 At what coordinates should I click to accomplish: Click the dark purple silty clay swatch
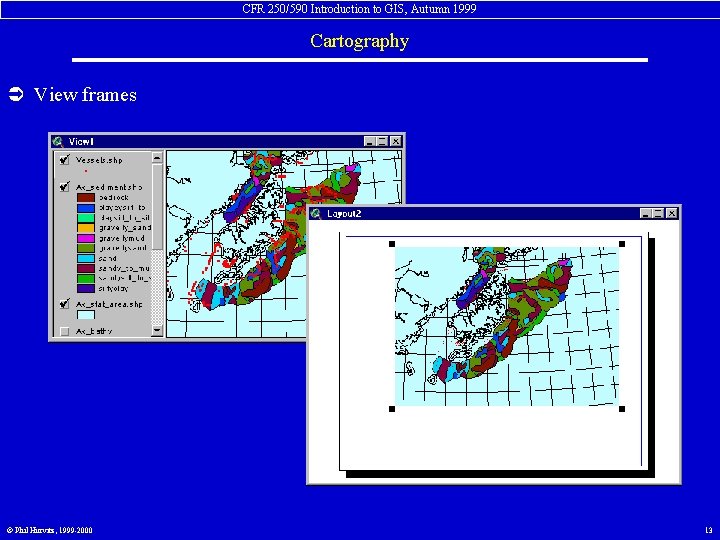(x=86, y=288)
